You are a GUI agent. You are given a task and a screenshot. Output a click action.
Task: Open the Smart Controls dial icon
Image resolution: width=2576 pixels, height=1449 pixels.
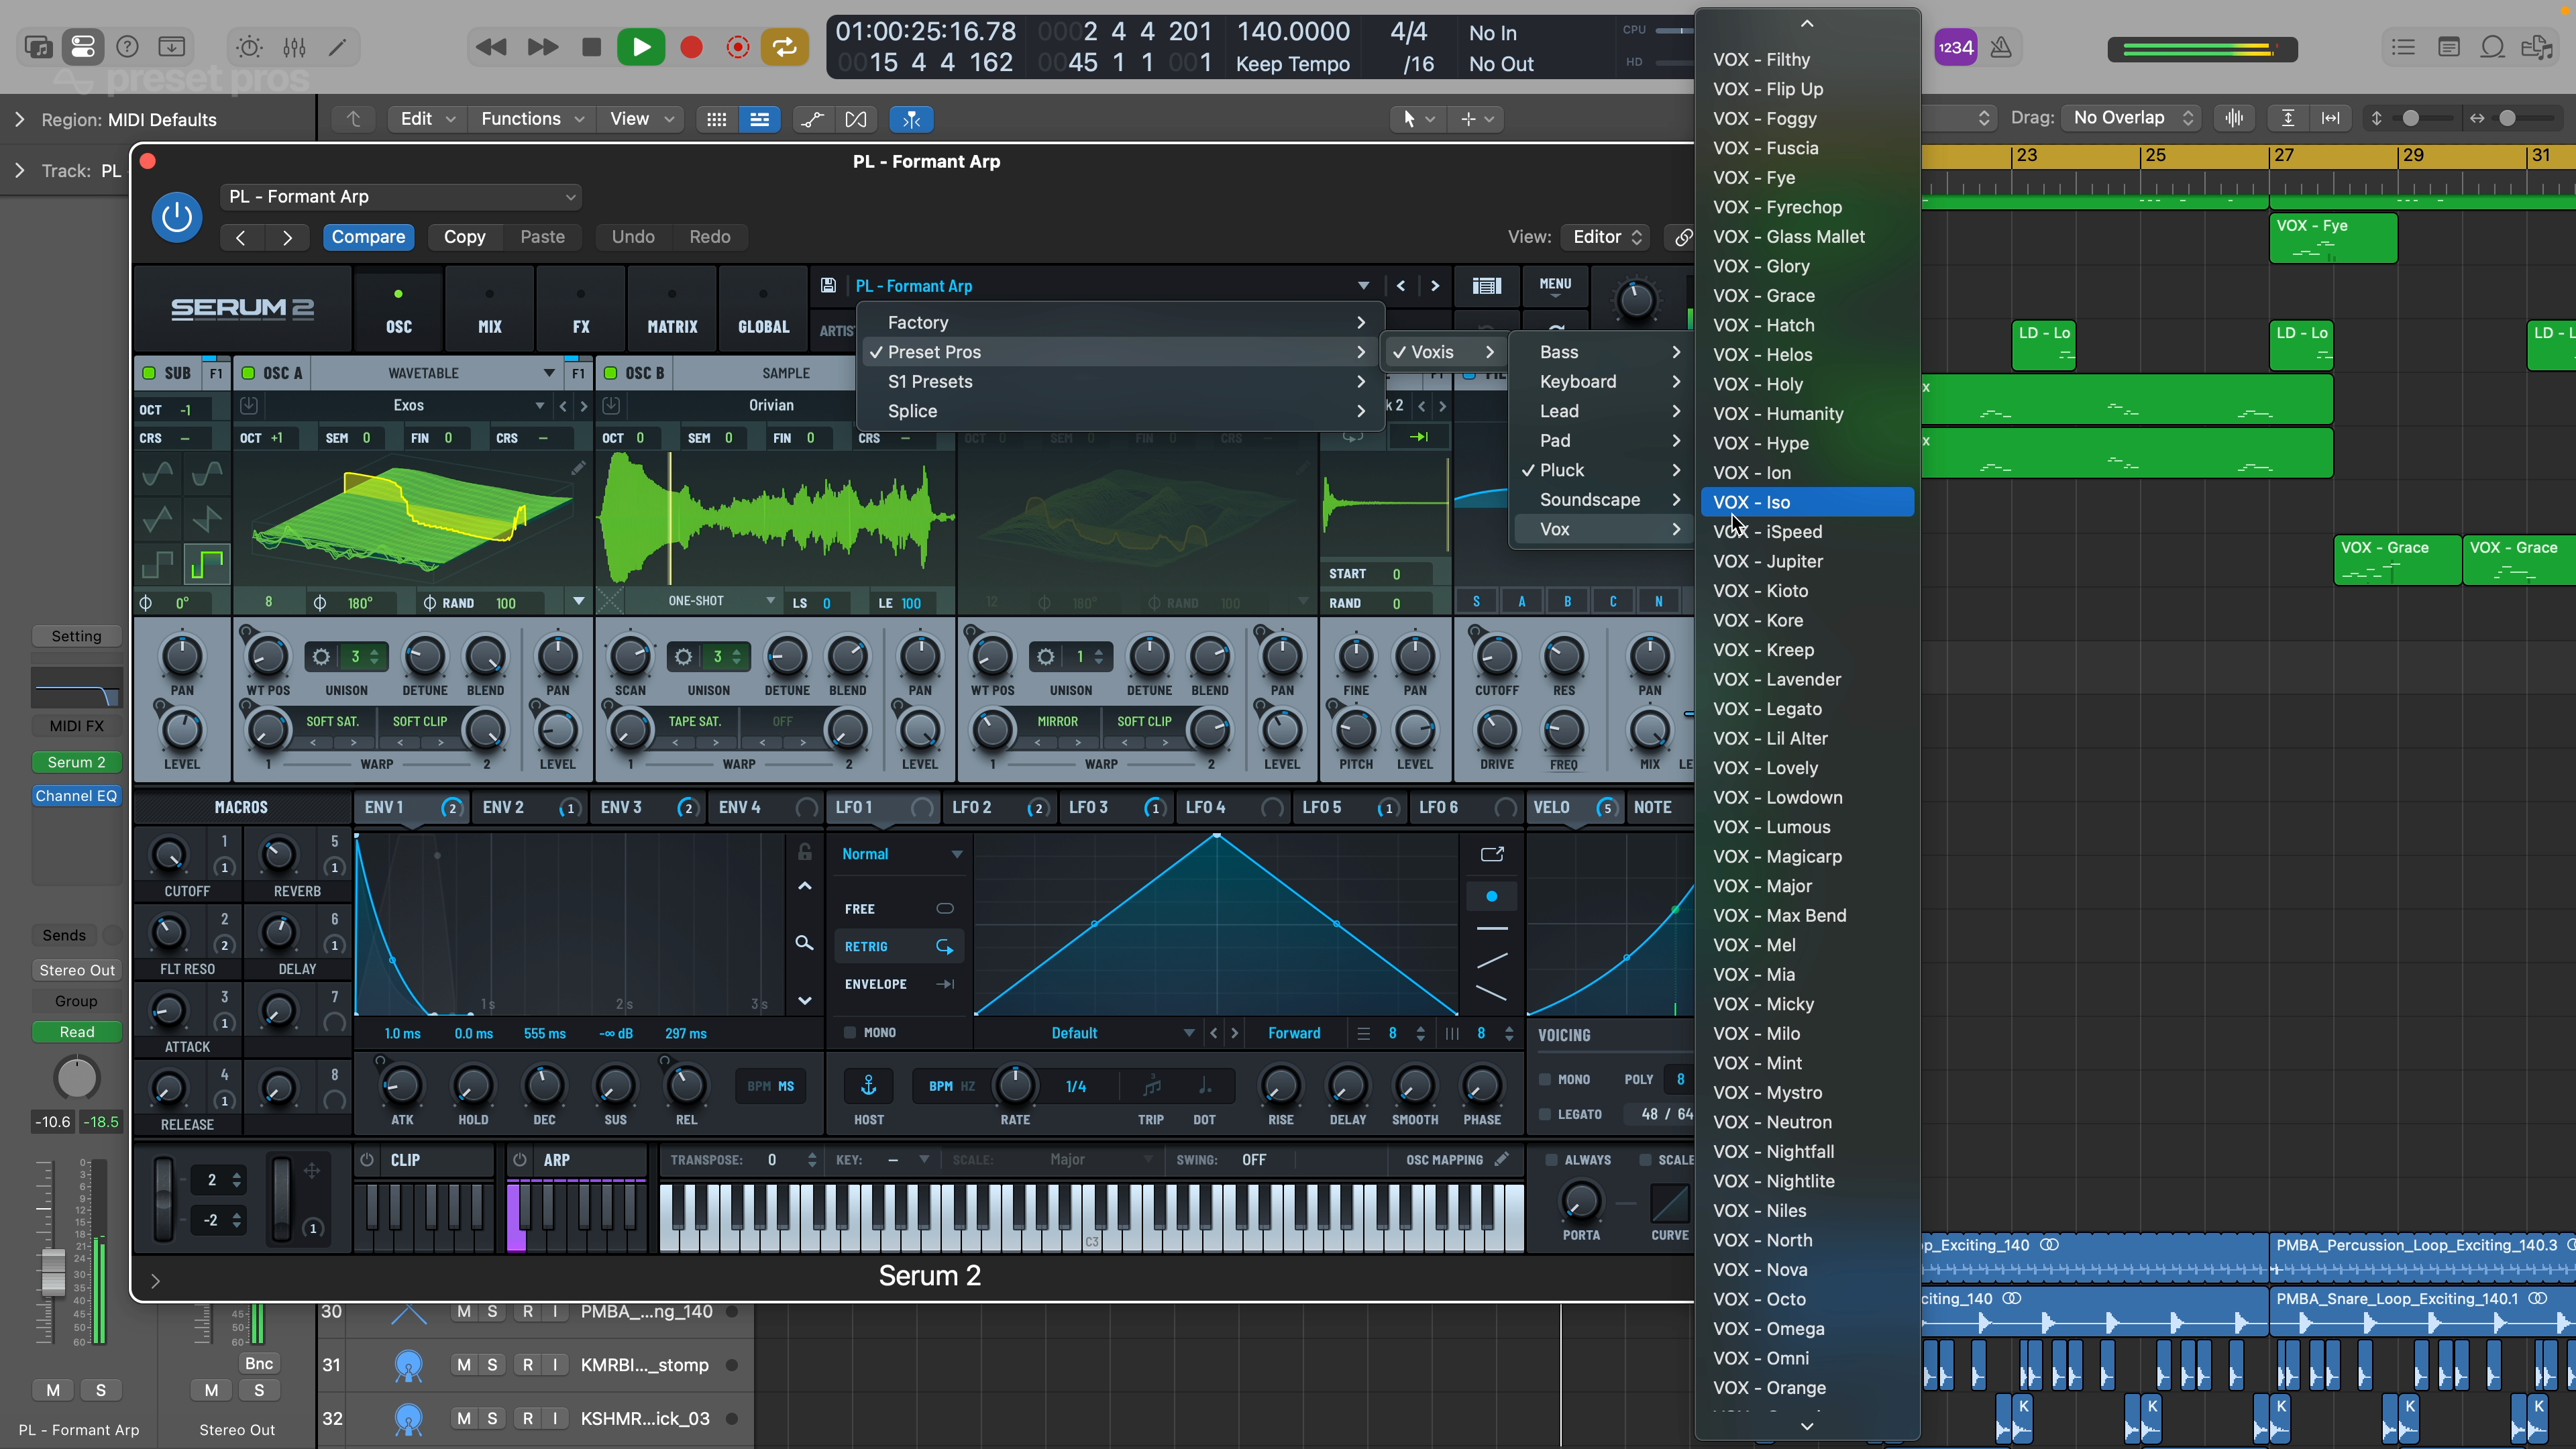249,47
